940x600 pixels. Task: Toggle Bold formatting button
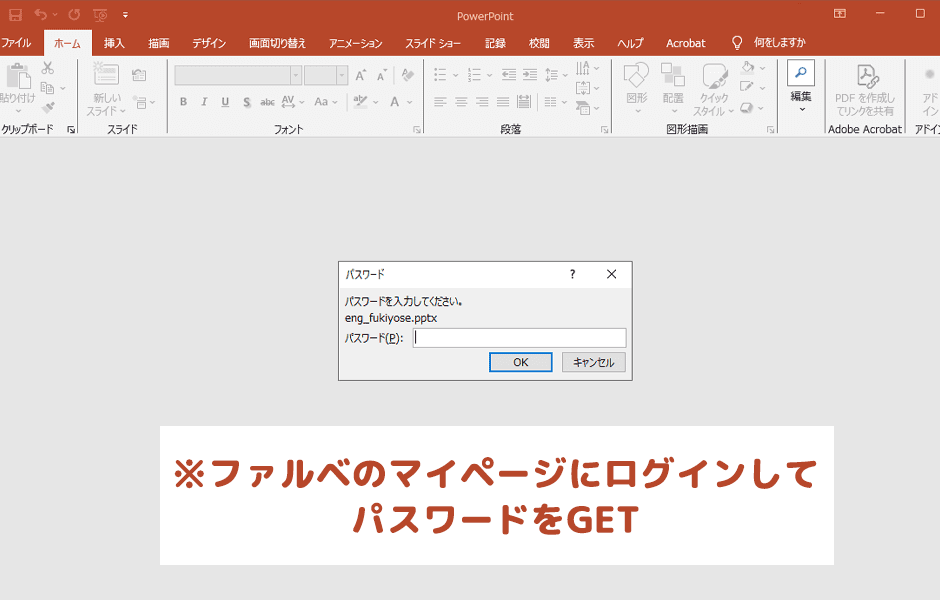click(x=183, y=102)
